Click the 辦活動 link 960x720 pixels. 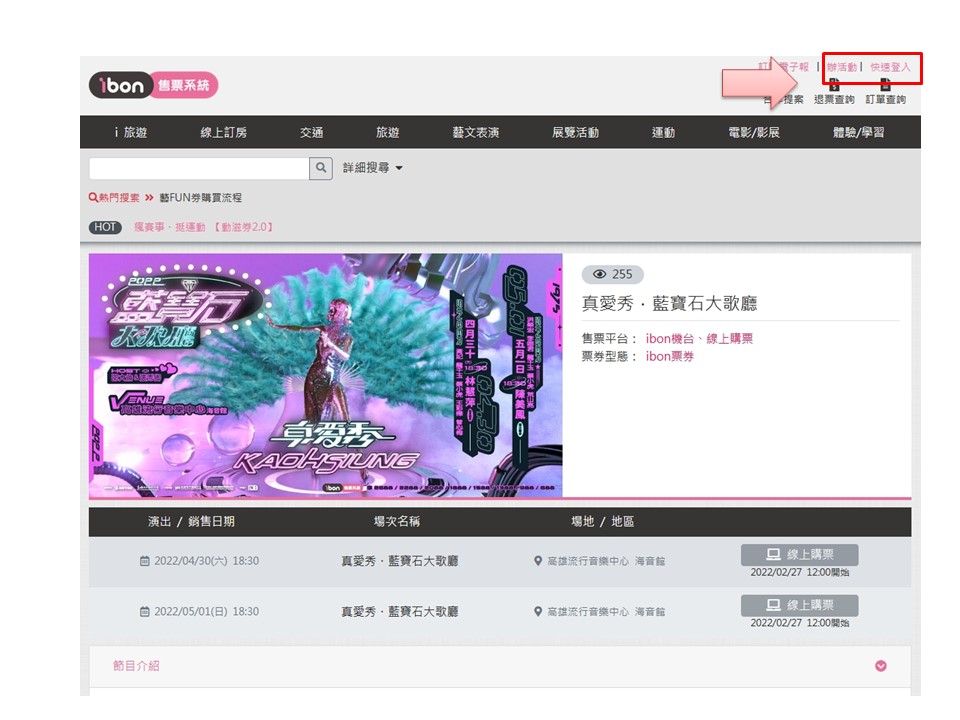[842, 67]
